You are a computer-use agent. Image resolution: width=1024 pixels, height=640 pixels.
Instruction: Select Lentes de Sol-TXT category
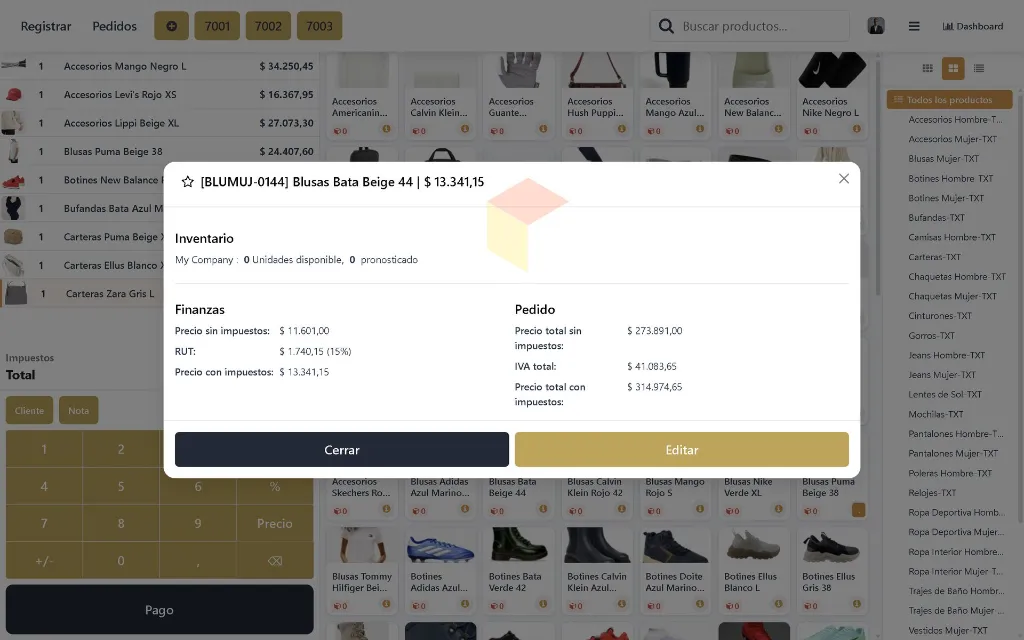tap(944, 394)
